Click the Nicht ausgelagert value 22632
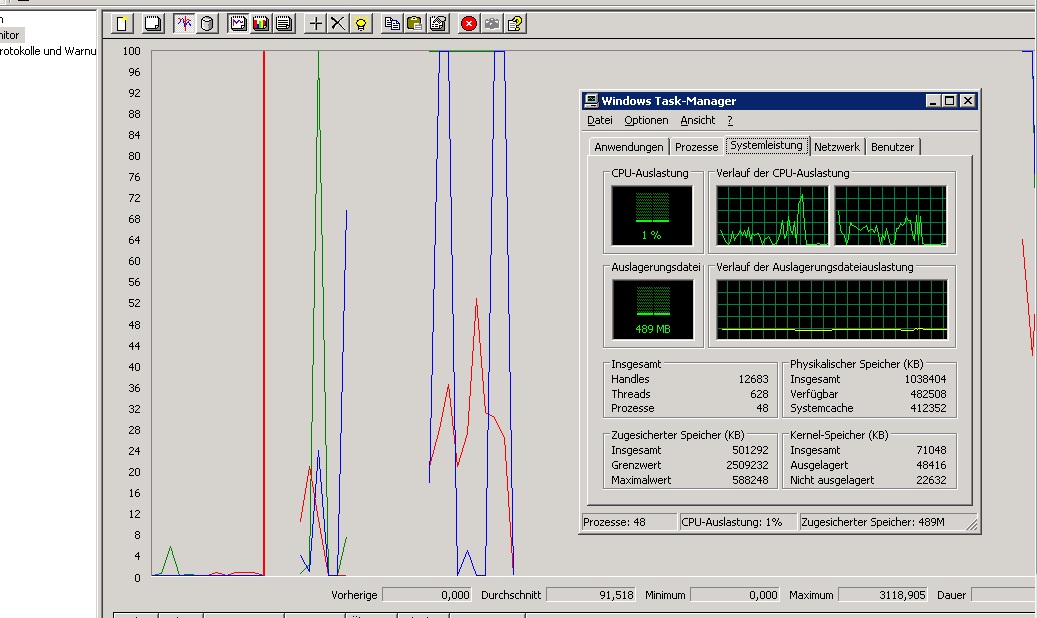 click(x=931, y=480)
